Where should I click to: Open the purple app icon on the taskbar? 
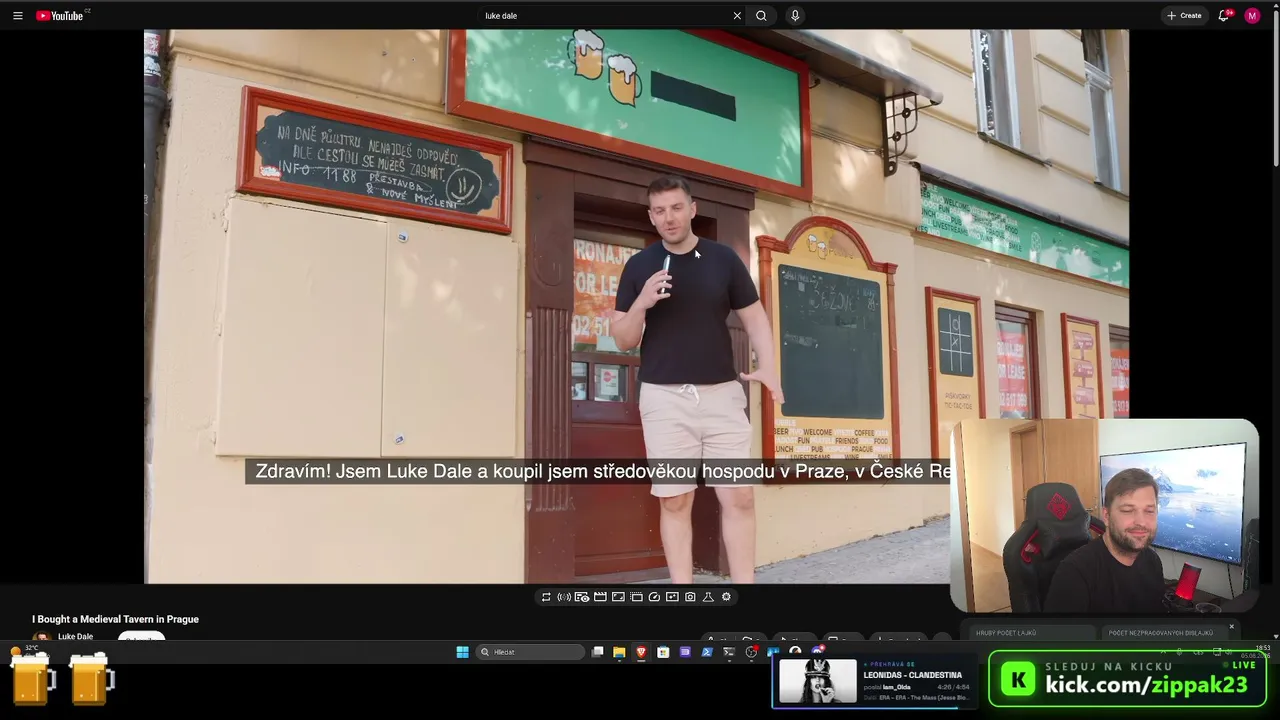(x=685, y=652)
